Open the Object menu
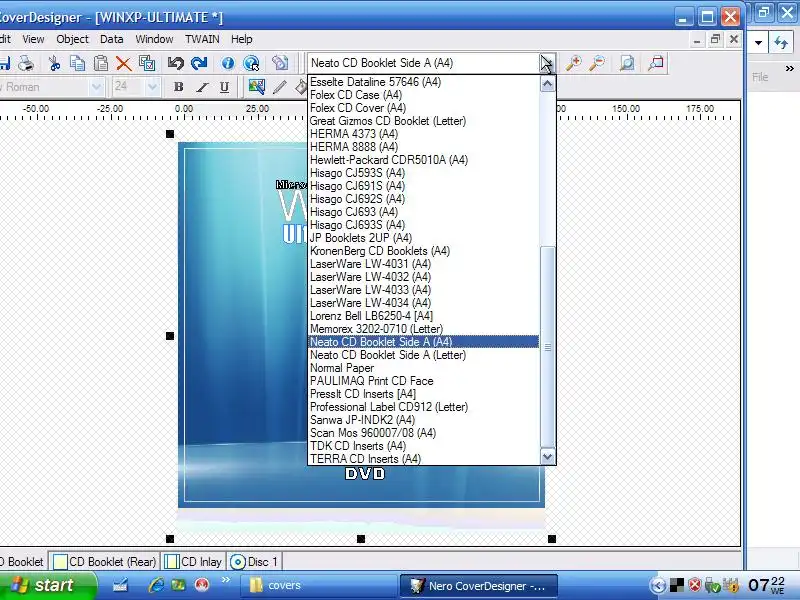 tap(72, 39)
